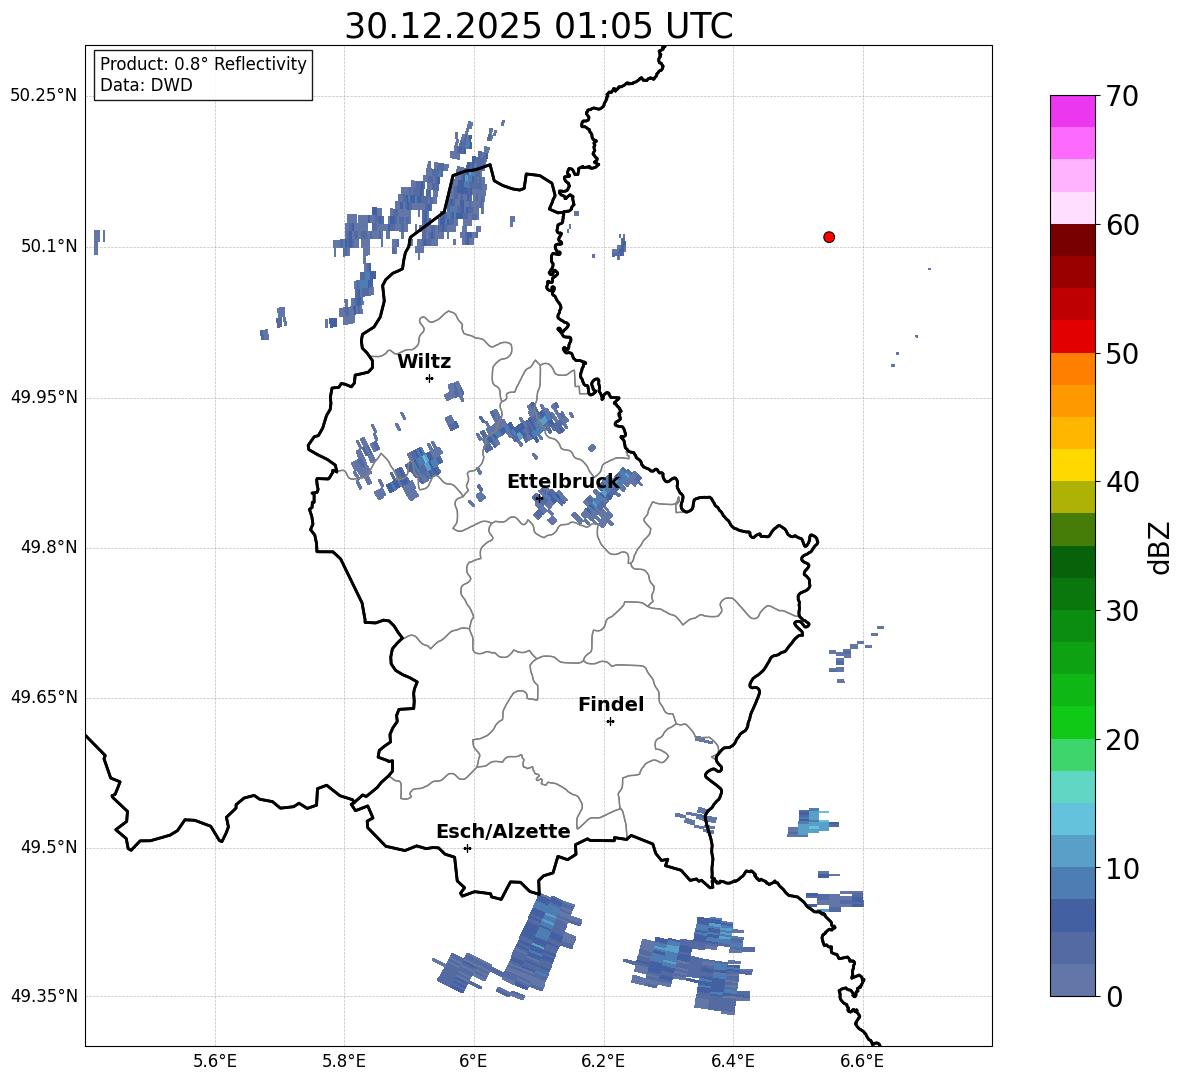Click the 60 tick on the colorbar
This screenshot has height=1081, width=1184.
click(x=1121, y=225)
